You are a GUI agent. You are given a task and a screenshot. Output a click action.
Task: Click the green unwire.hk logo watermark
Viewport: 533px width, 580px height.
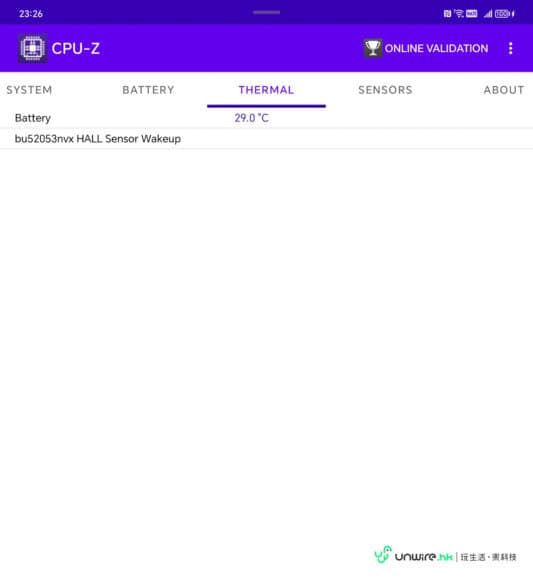pos(445,554)
